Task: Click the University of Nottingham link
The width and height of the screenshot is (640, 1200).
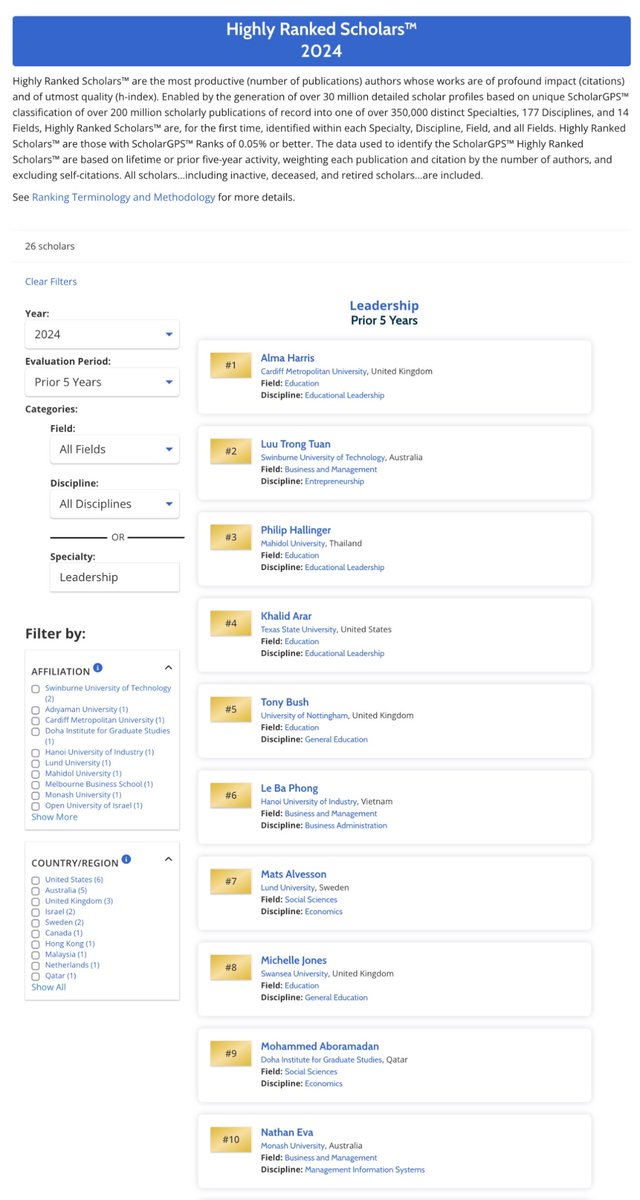Action: point(305,716)
